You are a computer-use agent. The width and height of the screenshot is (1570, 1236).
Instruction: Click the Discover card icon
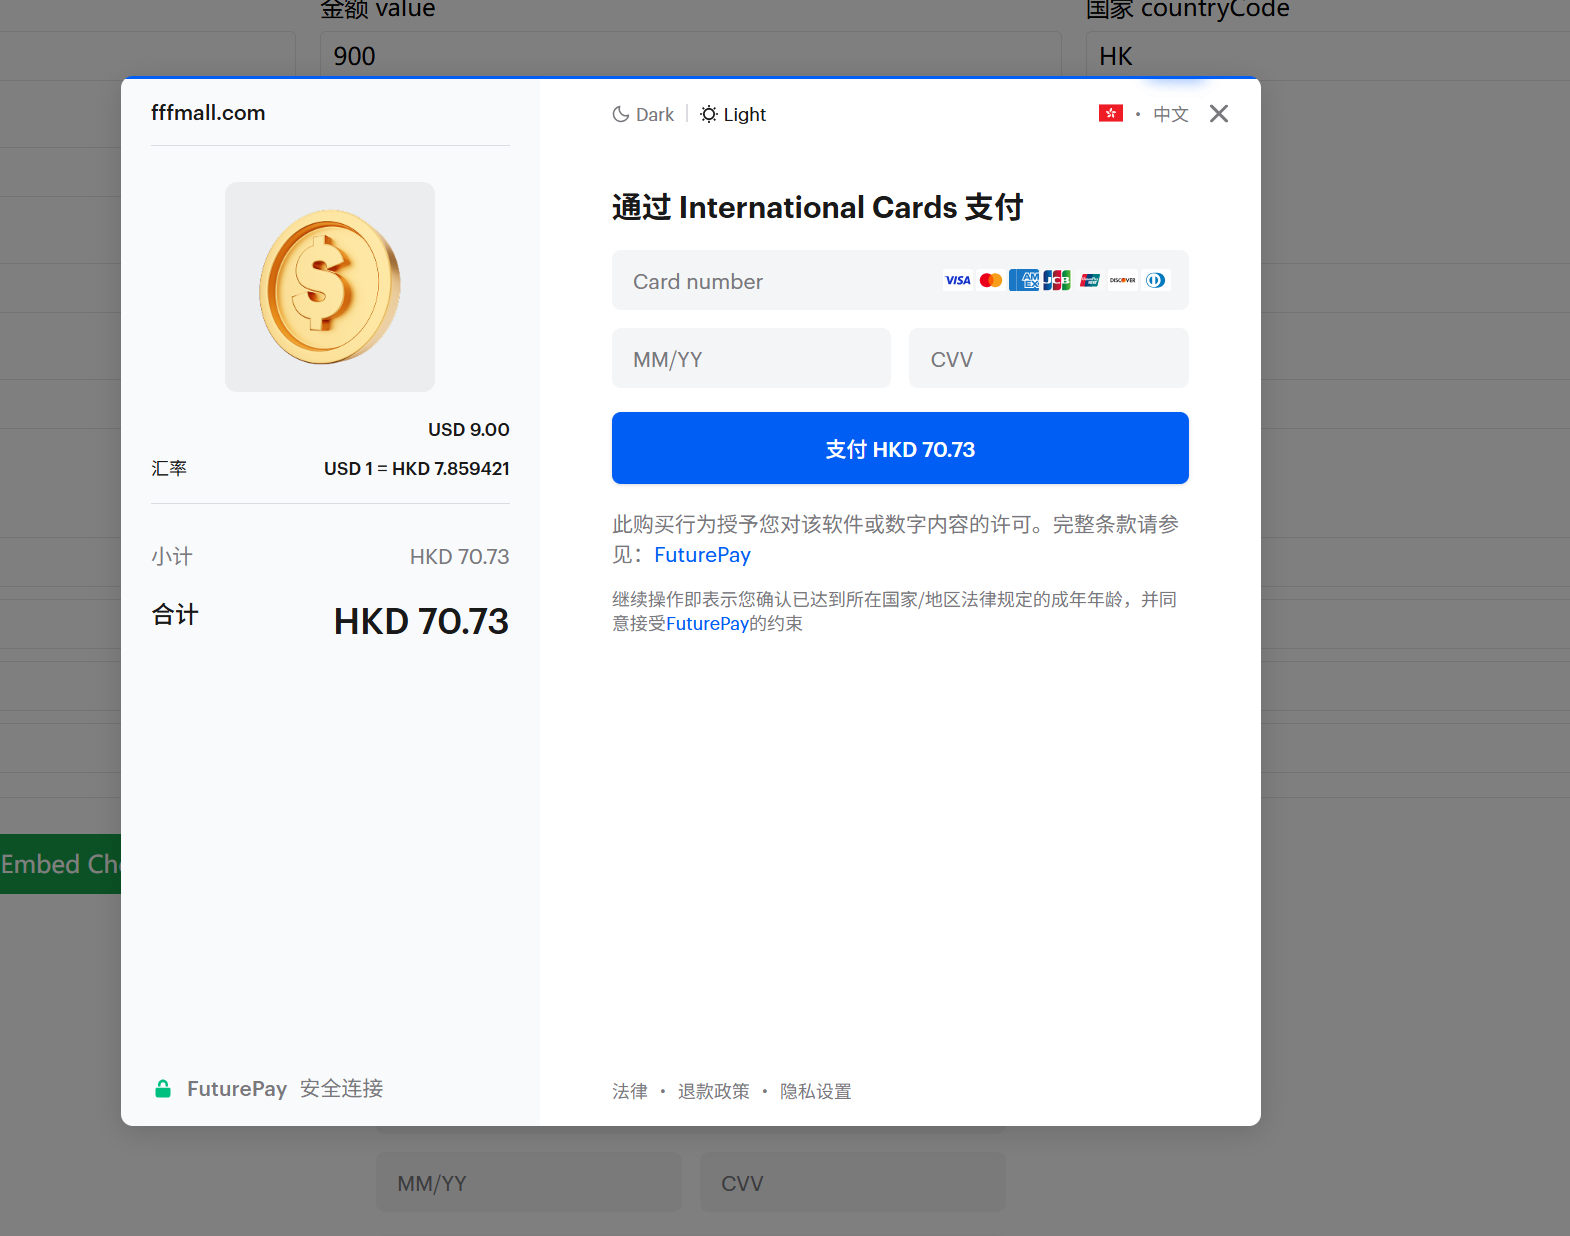coord(1122,280)
